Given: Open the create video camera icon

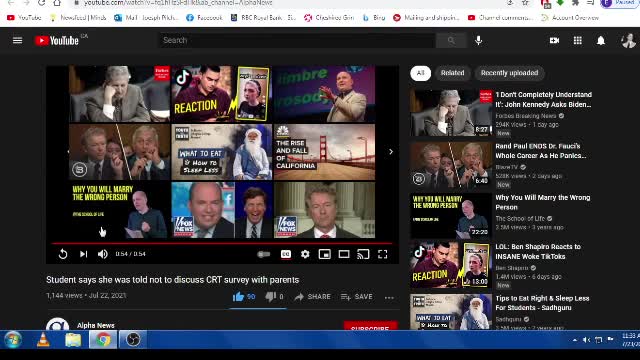Looking at the screenshot, I should point(554,40).
